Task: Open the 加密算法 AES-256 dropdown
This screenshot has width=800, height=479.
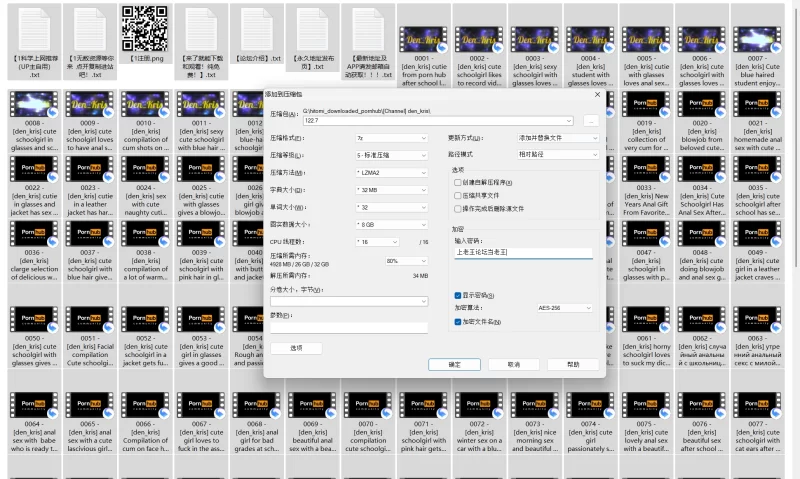Action: [x=564, y=309]
